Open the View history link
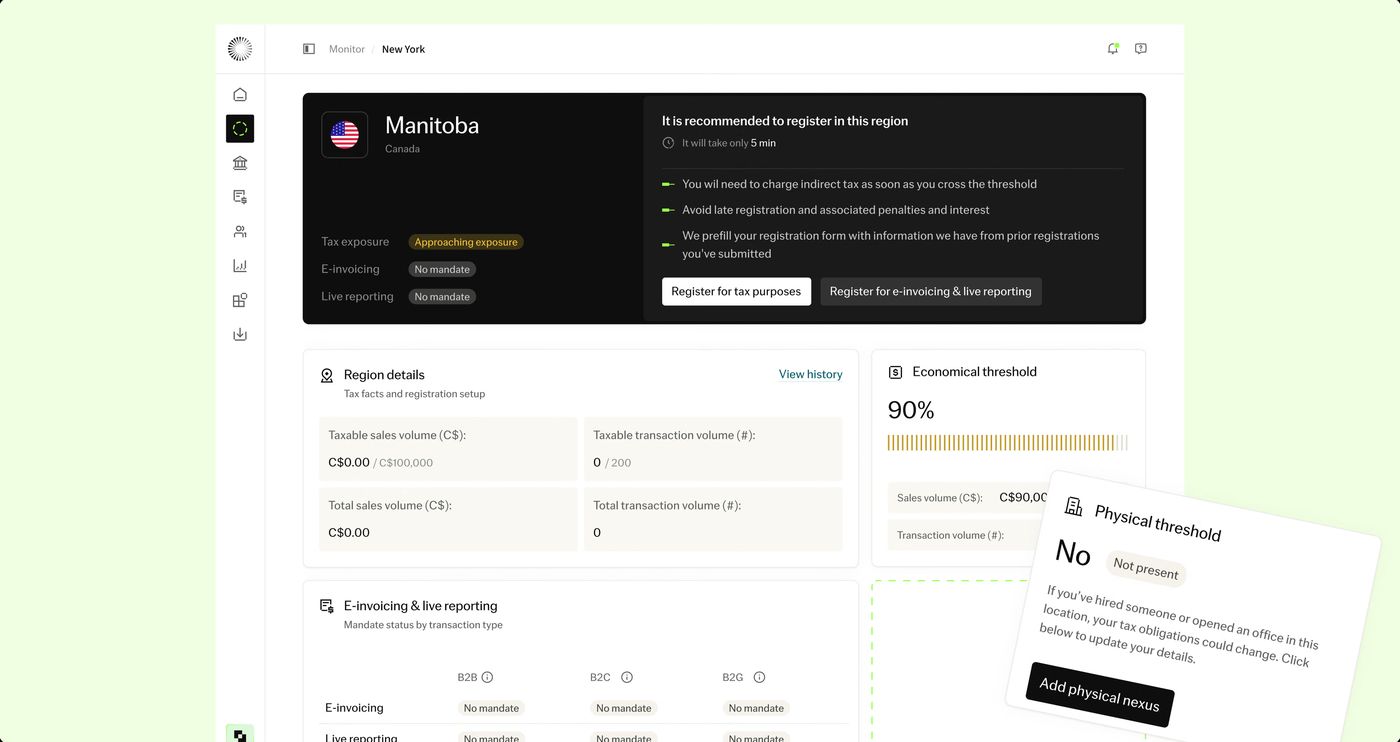This screenshot has width=1400, height=742. (x=811, y=374)
